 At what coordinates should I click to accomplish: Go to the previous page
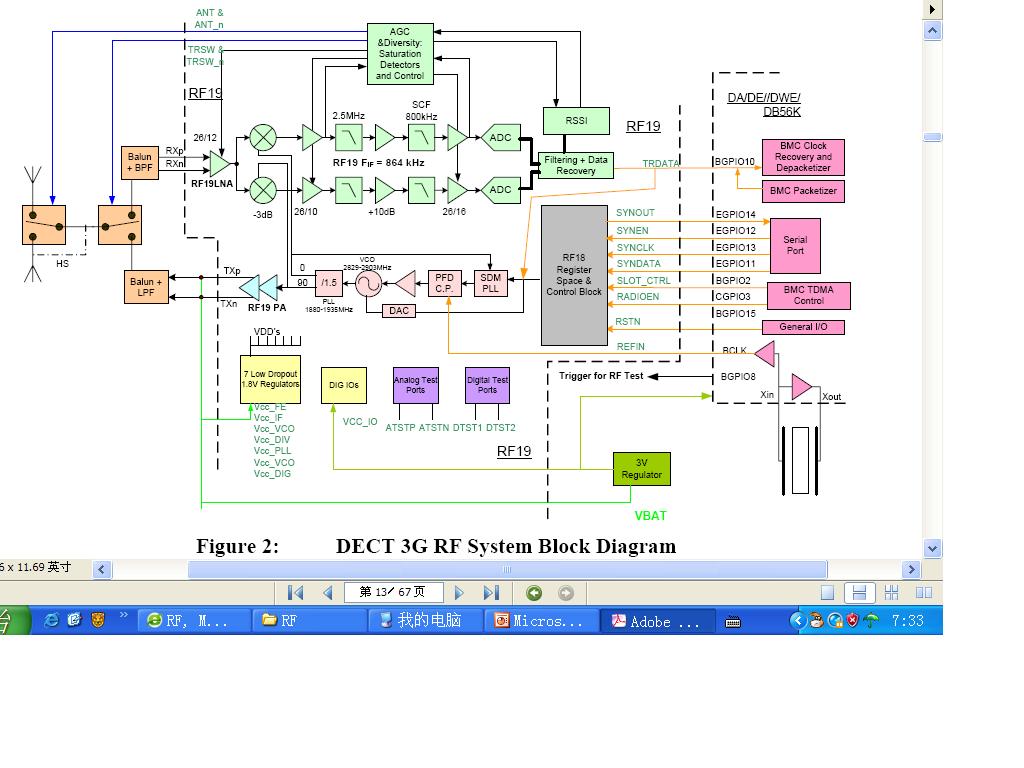coord(328,592)
